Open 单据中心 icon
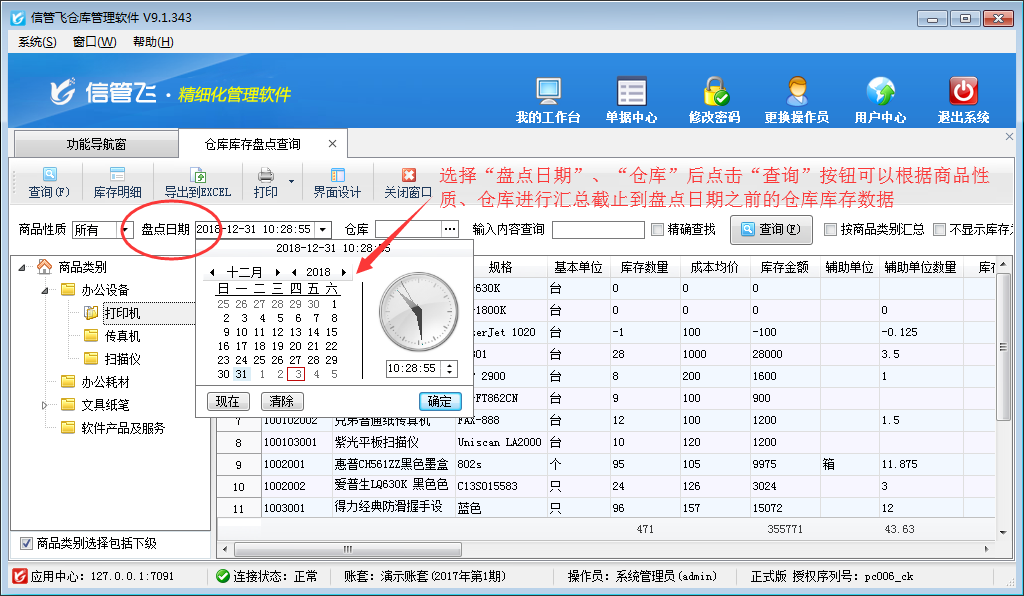 click(x=631, y=93)
